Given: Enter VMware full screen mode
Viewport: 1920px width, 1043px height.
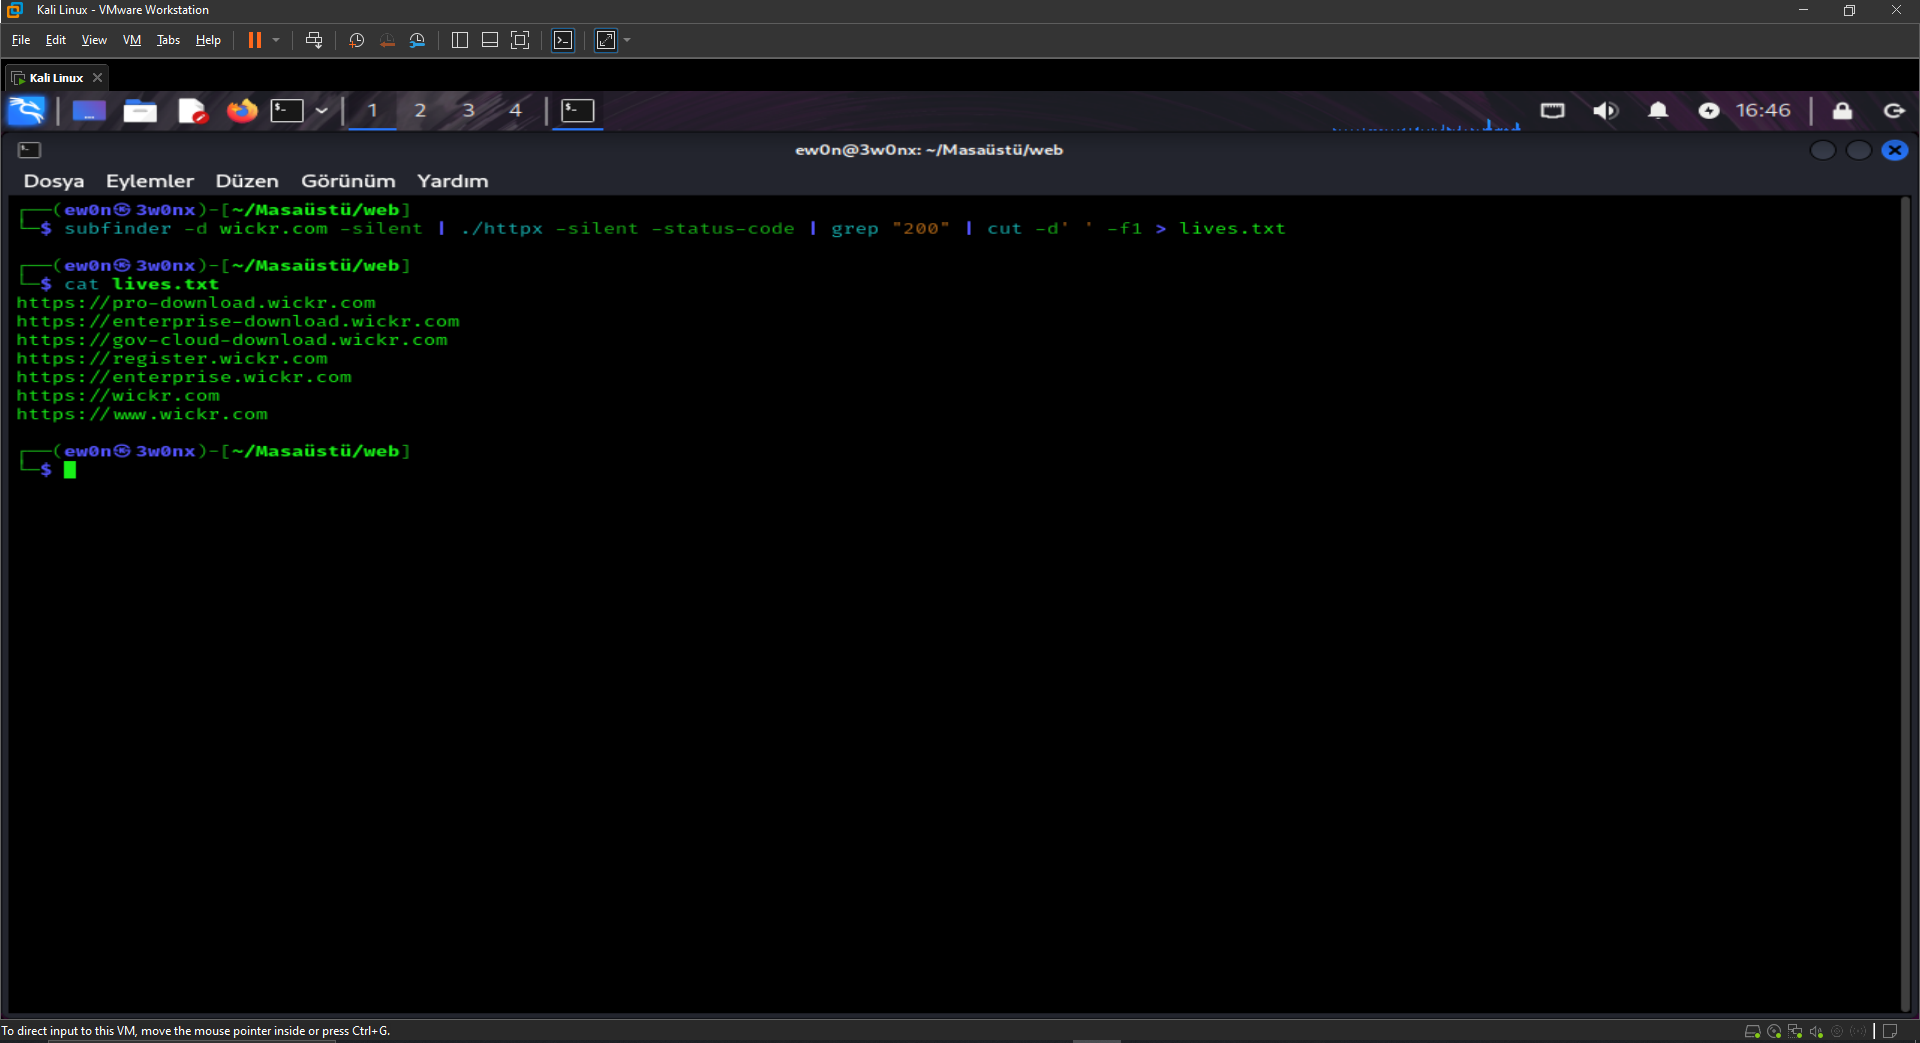Looking at the screenshot, I should pyautogui.click(x=520, y=40).
